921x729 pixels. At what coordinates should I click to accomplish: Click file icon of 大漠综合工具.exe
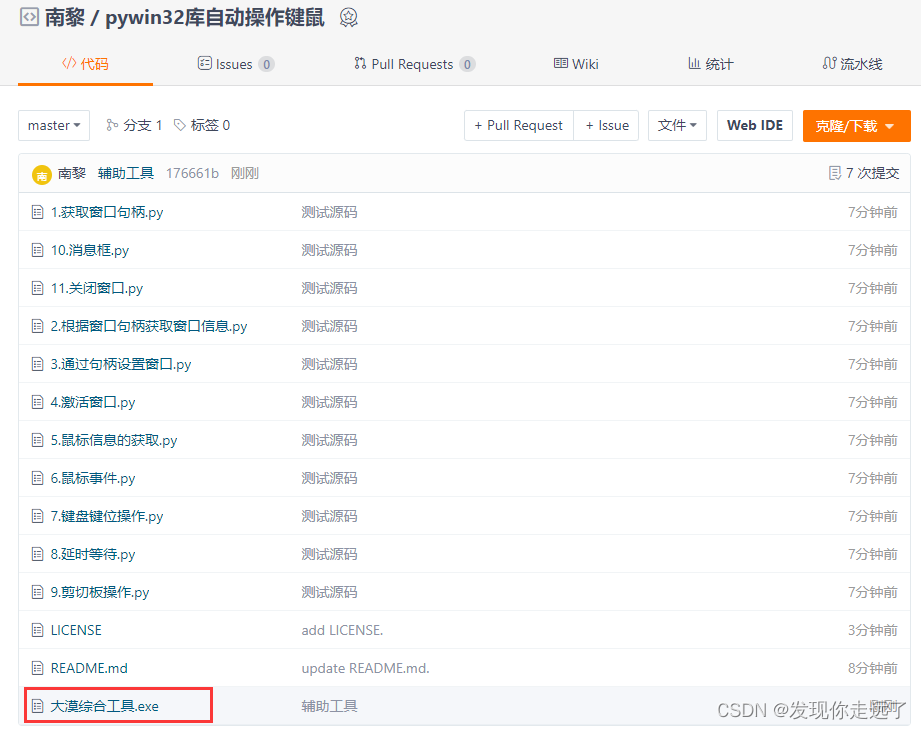pos(37,706)
